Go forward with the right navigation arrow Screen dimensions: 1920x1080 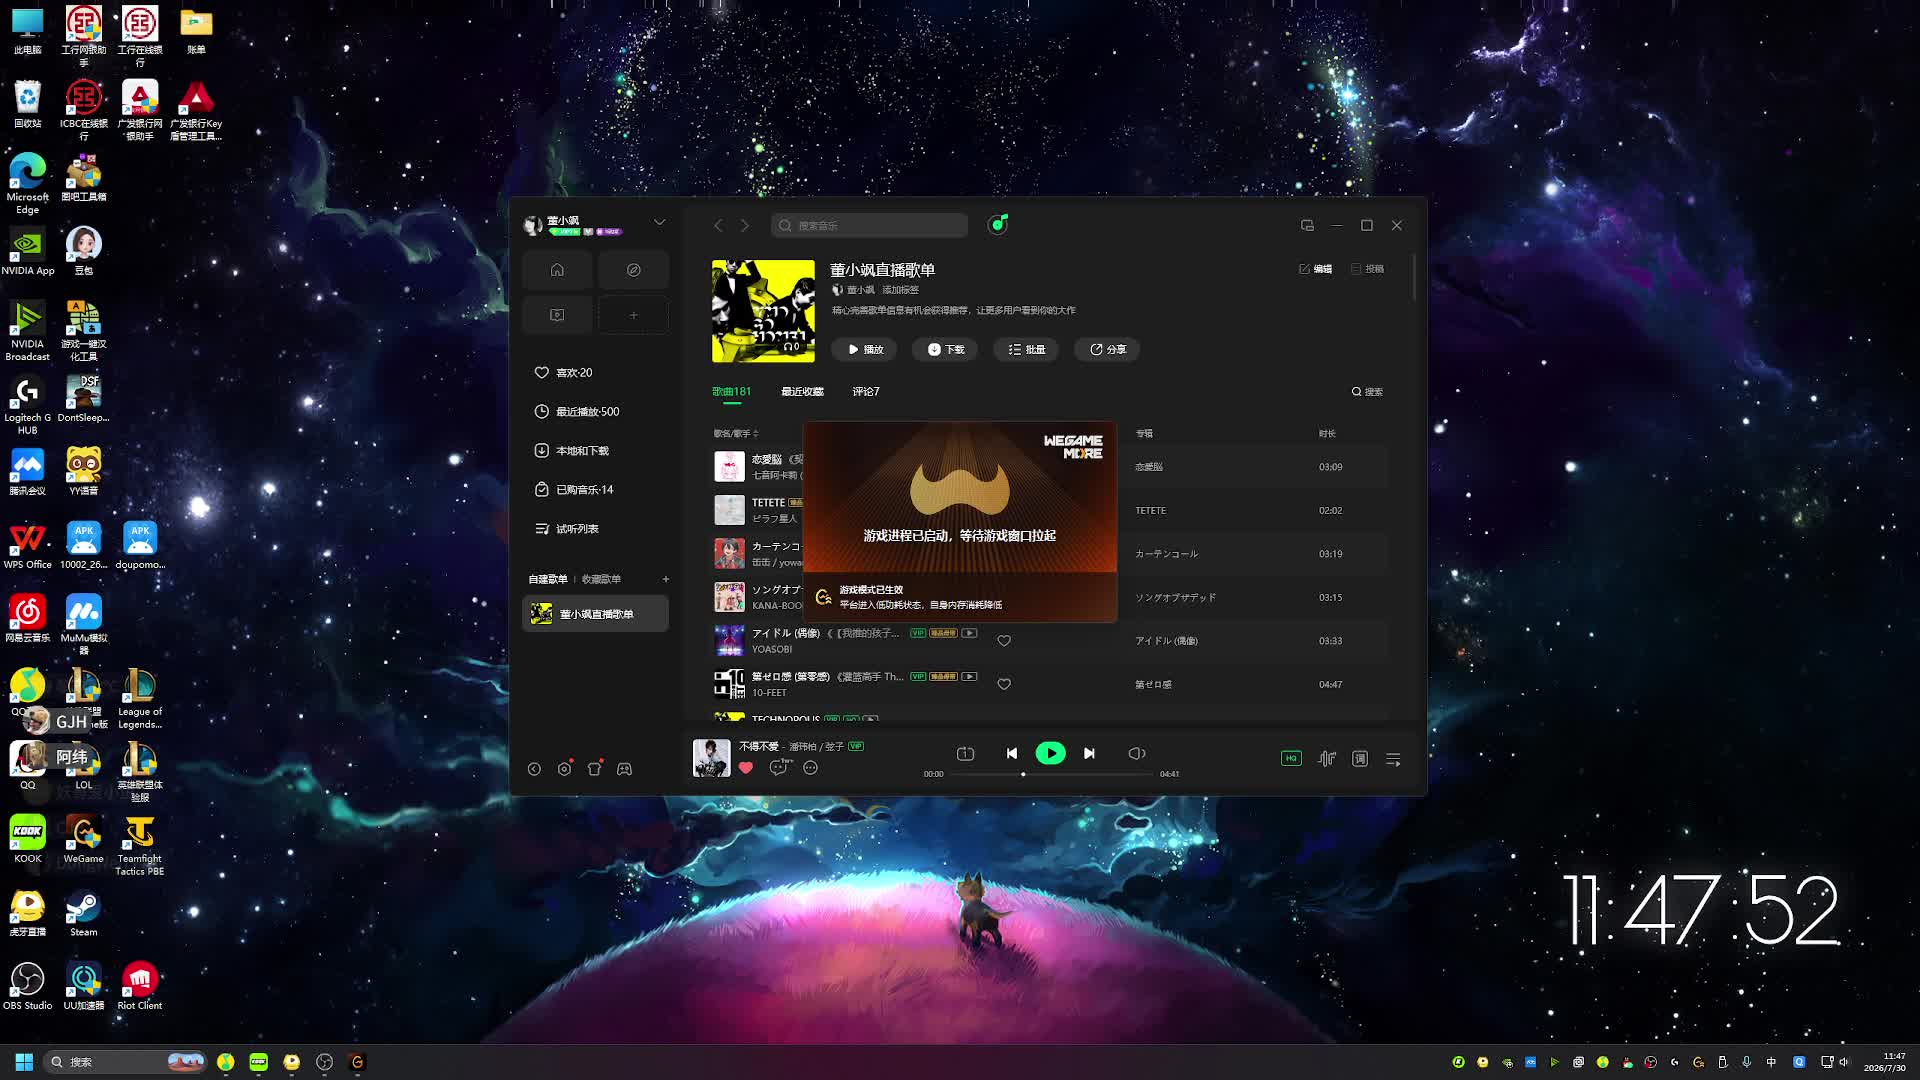coord(744,225)
